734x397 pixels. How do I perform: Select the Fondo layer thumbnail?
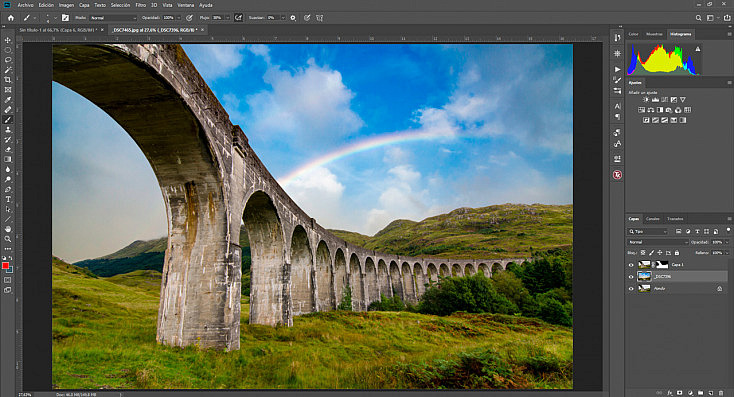tap(644, 288)
